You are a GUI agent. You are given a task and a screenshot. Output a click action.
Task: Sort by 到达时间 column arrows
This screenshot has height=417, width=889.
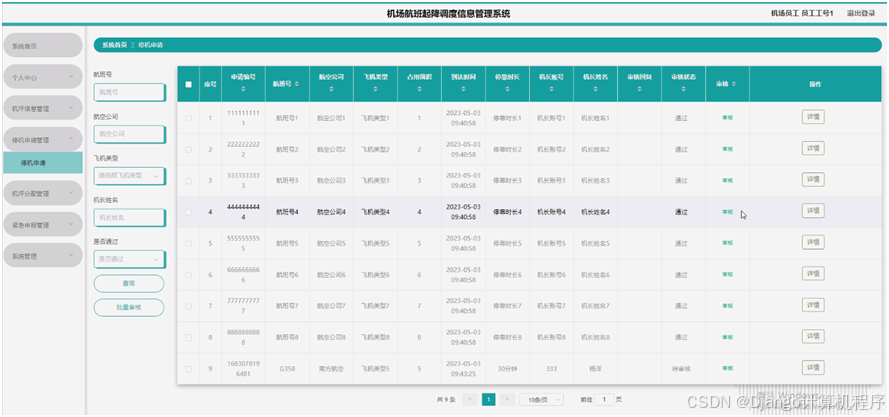(463, 90)
